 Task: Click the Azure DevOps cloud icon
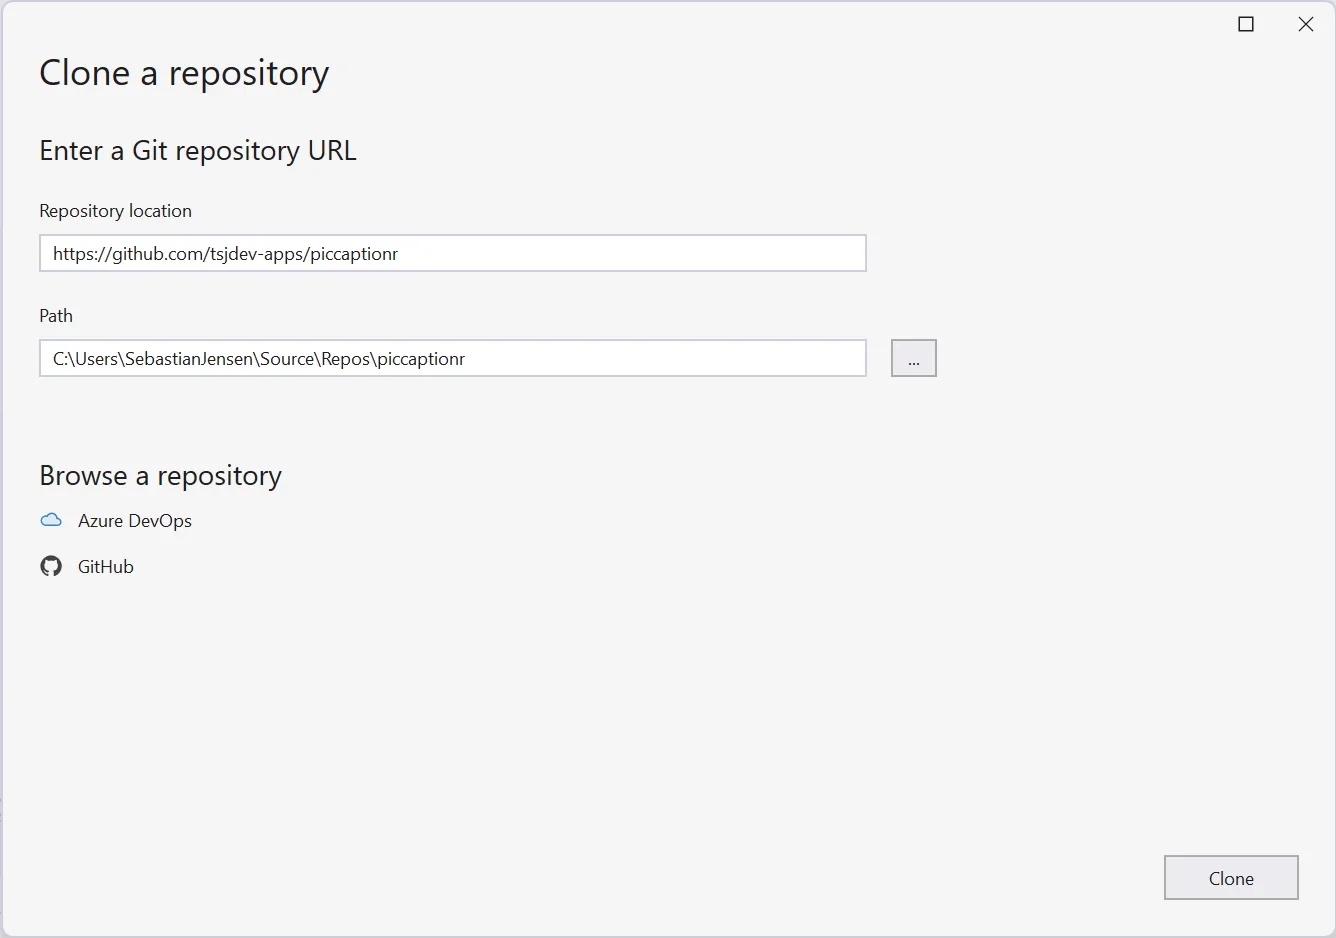click(x=51, y=520)
